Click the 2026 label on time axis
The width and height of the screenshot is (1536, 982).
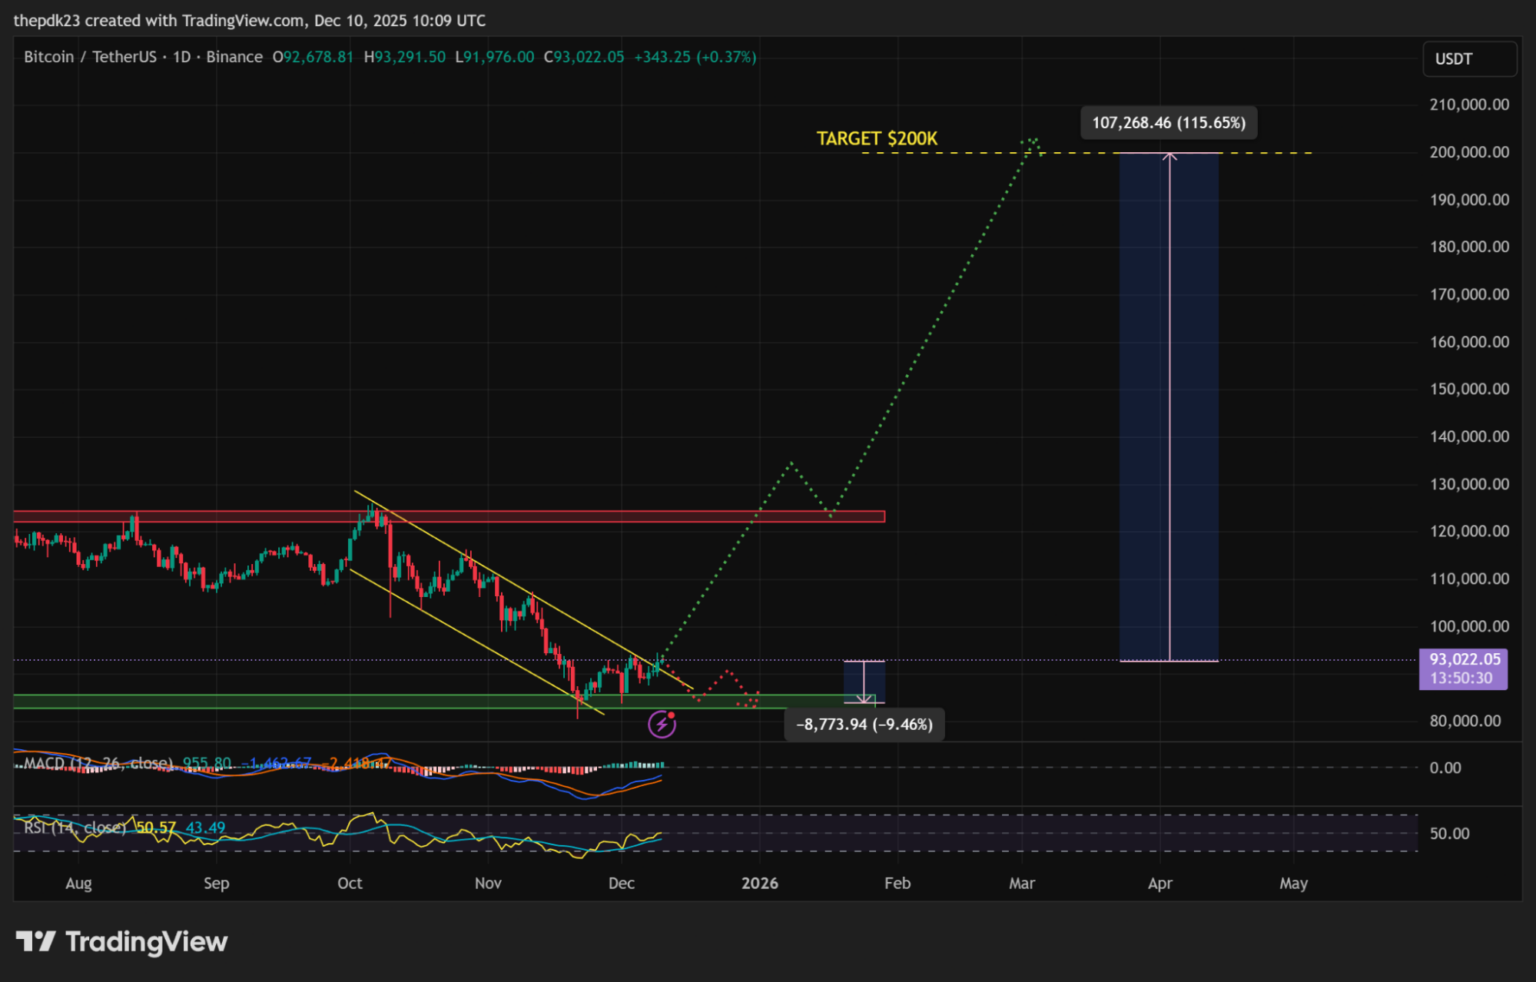(x=759, y=883)
